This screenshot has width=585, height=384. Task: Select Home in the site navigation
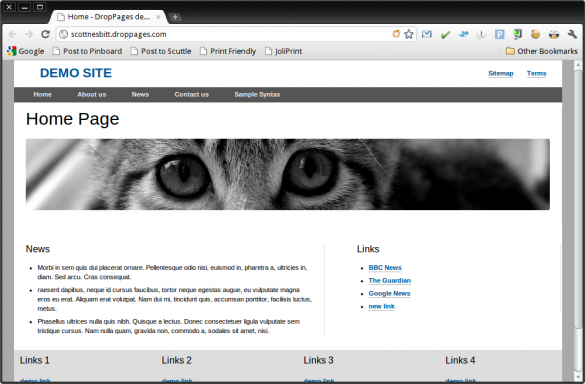[x=43, y=95]
